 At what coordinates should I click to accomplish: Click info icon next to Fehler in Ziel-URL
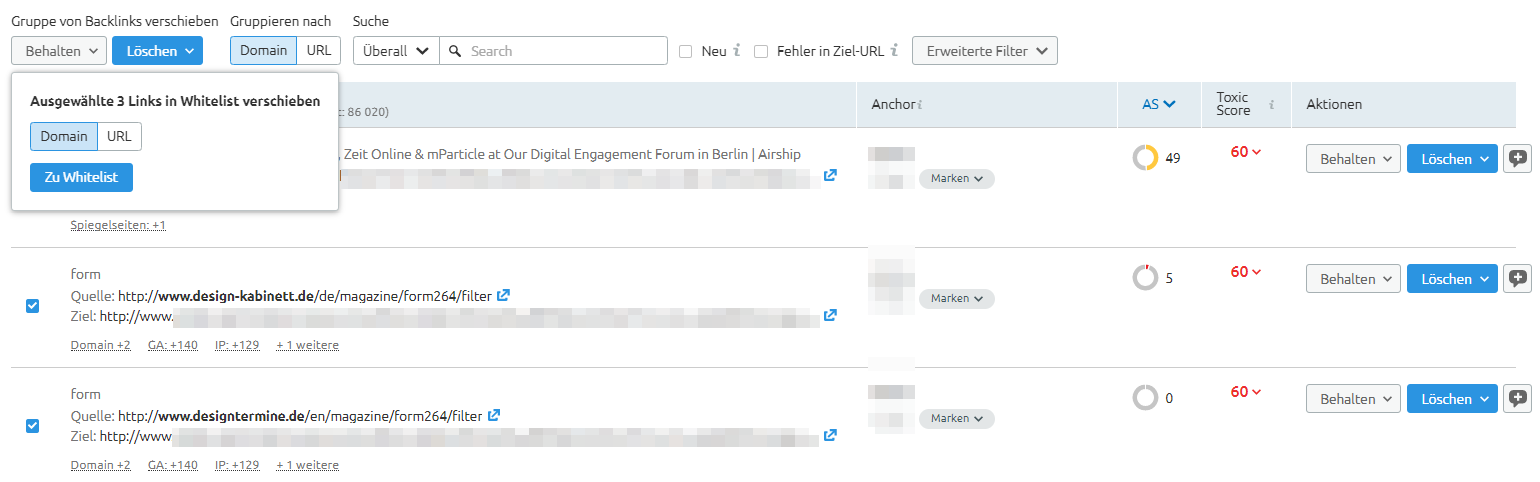(x=894, y=50)
